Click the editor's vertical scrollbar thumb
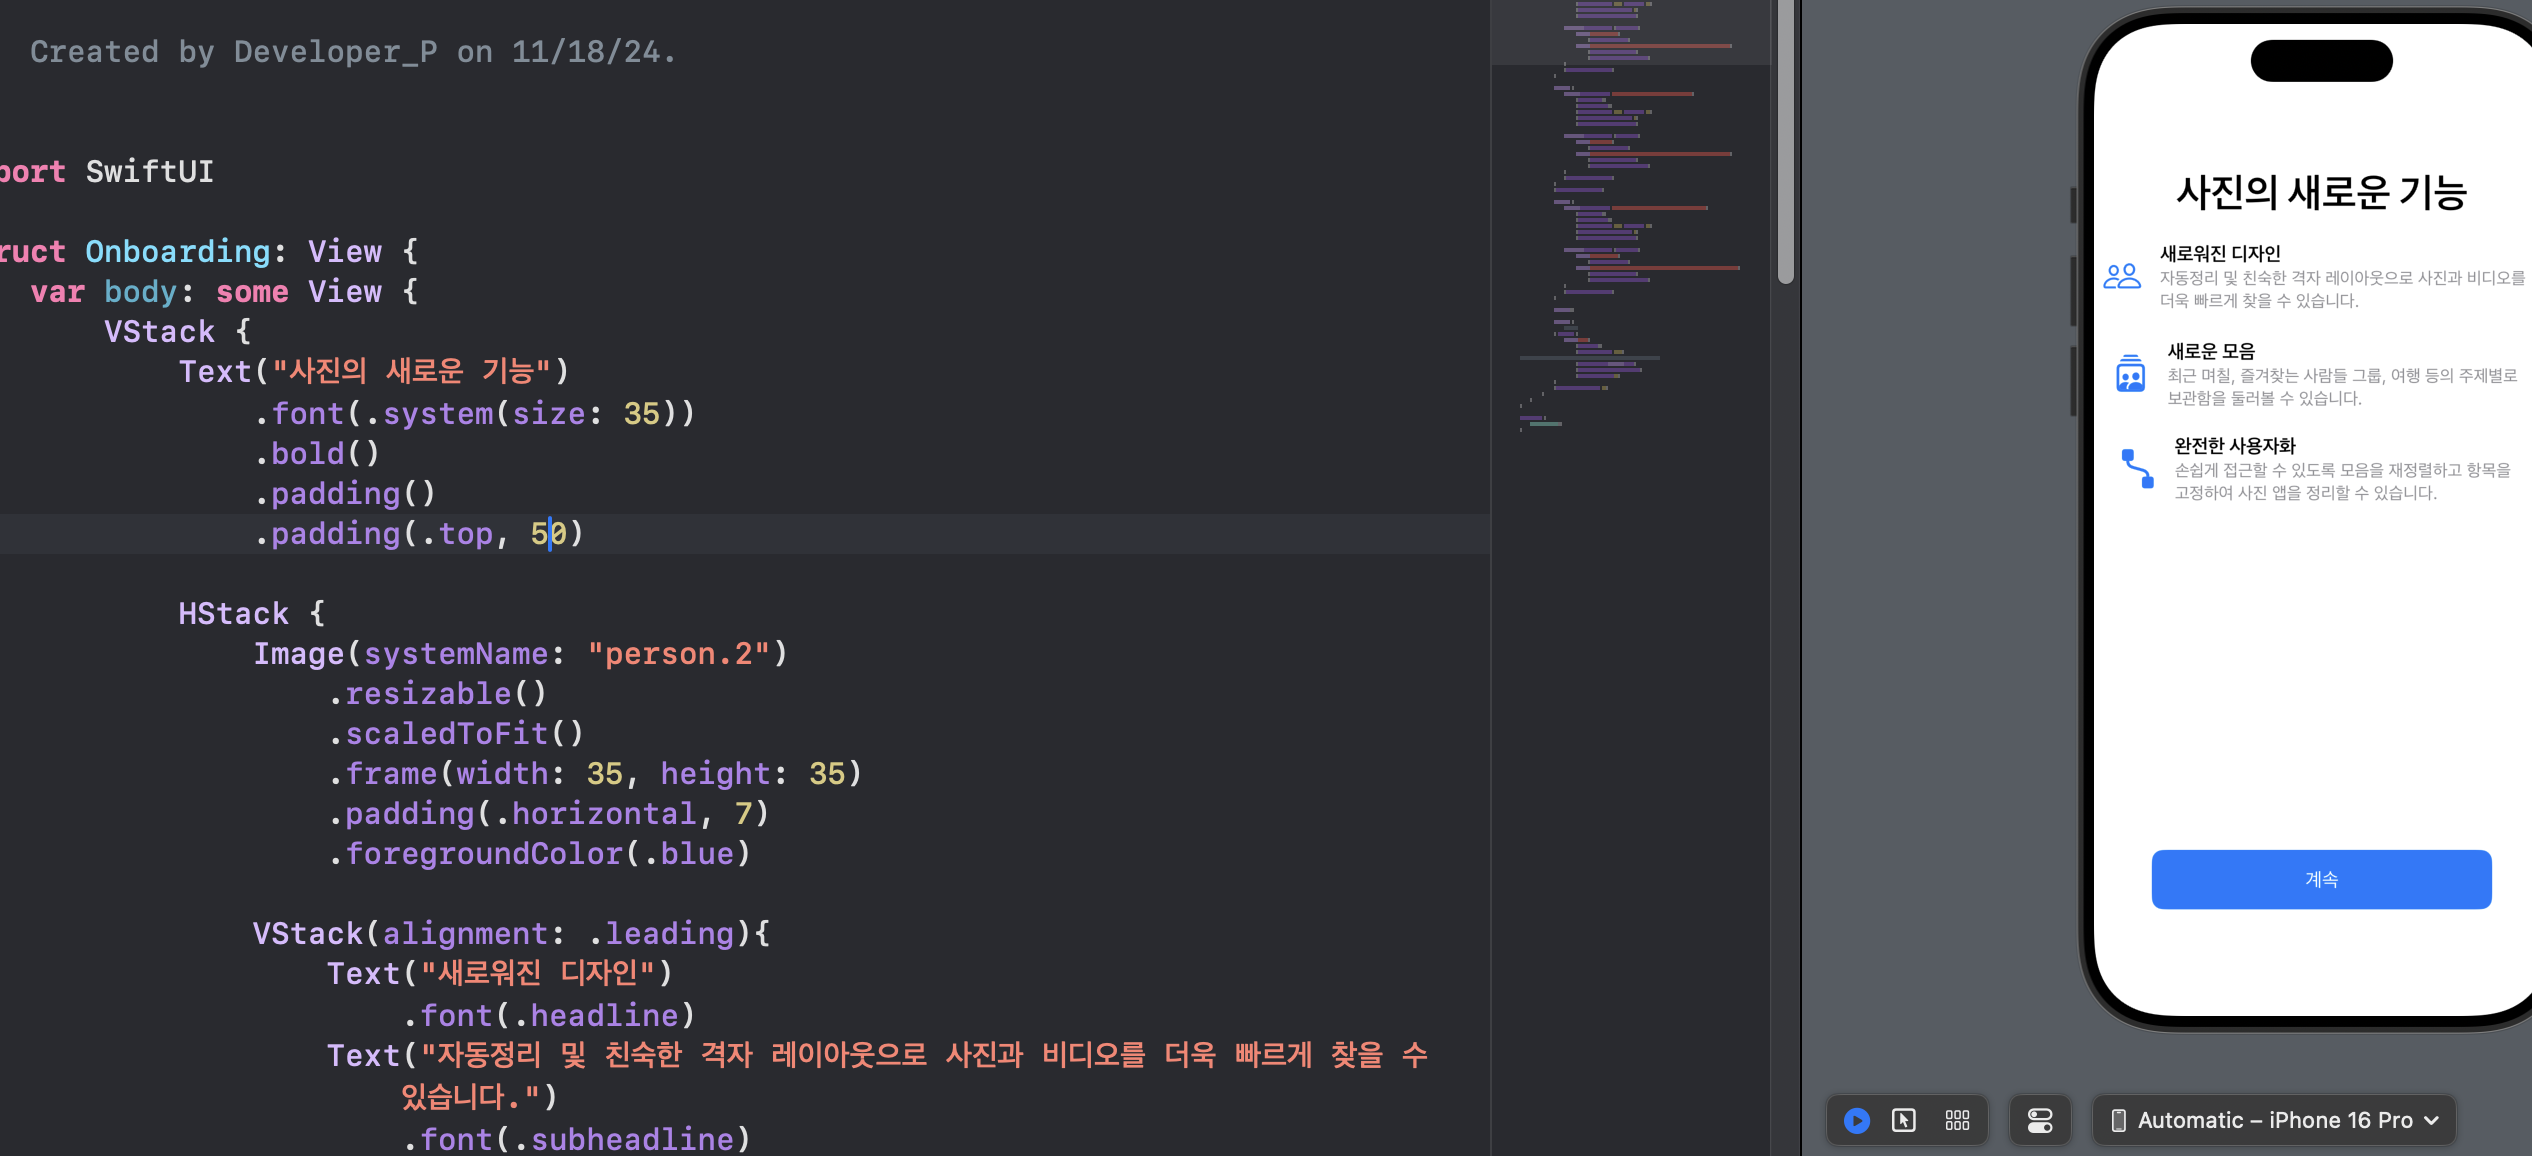 (x=1785, y=140)
